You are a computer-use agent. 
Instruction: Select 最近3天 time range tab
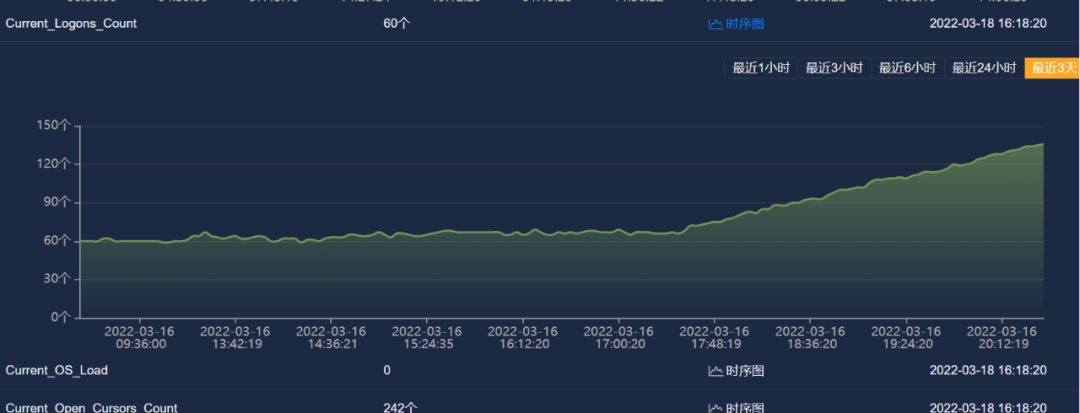(x=1052, y=68)
